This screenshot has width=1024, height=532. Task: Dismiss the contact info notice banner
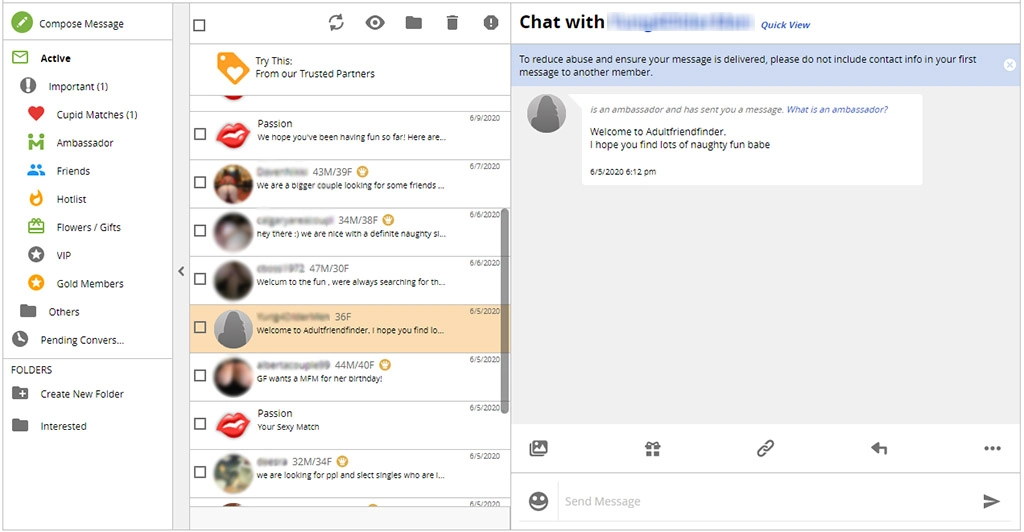click(1010, 65)
